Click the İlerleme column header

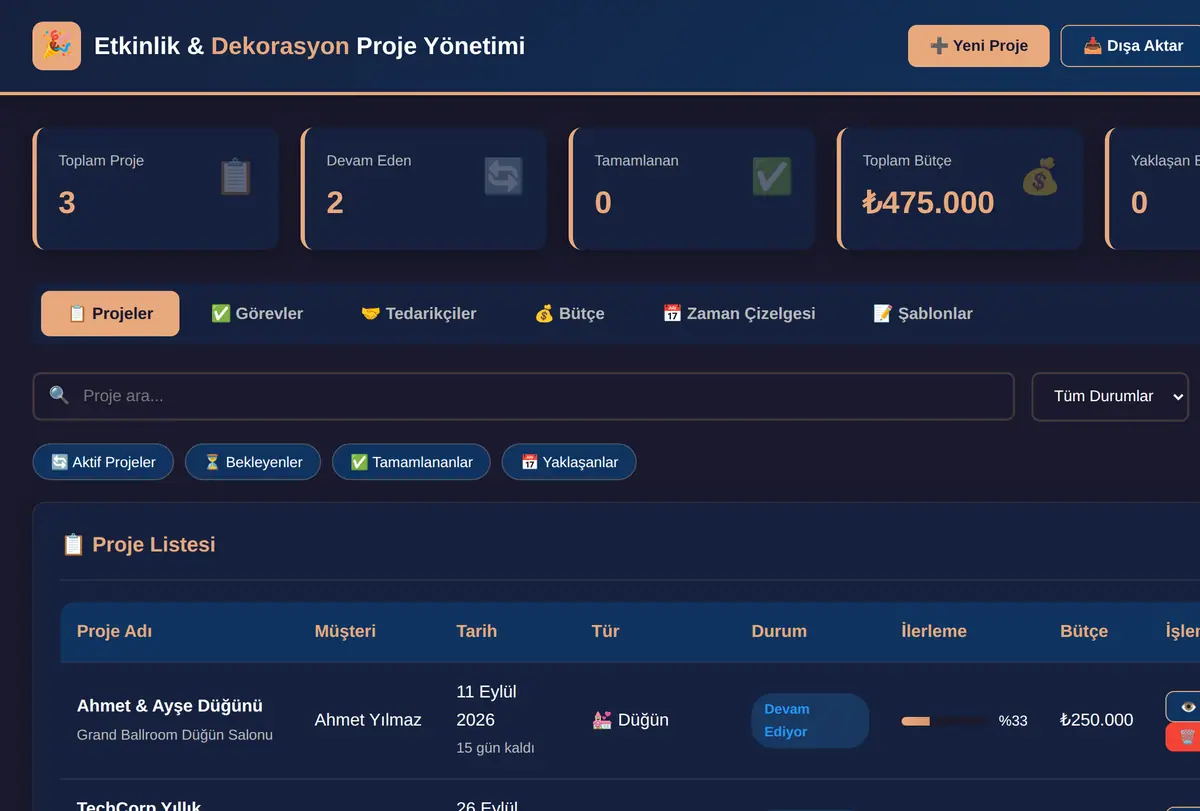click(x=934, y=631)
